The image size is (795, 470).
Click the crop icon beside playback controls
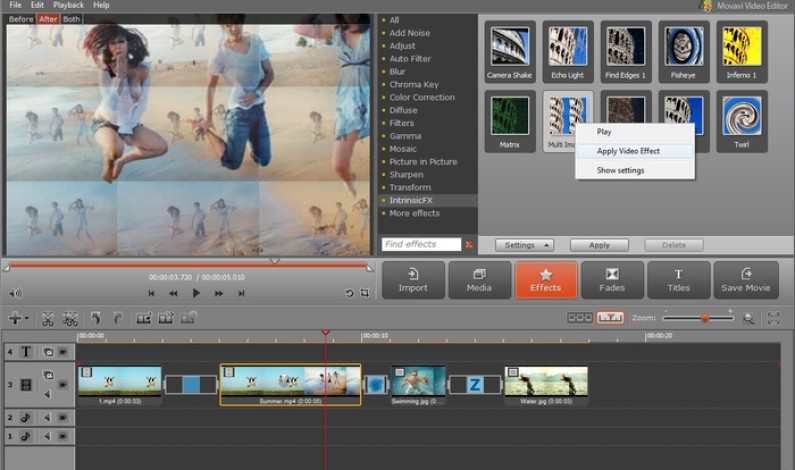click(364, 293)
